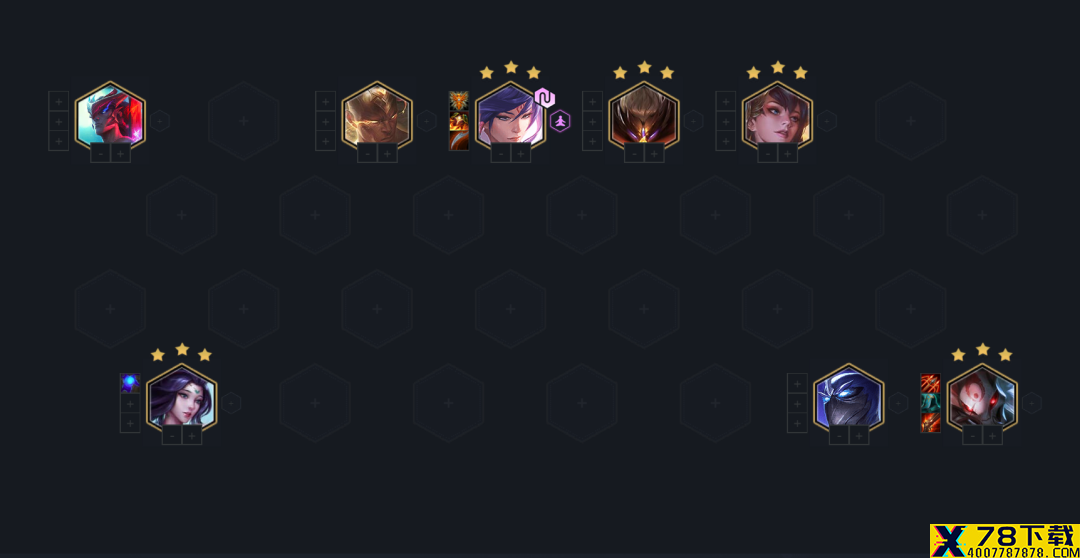Add first item slot on red-horned champion
The height and width of the screenshot is (558, 1080).
pos(59,101)
